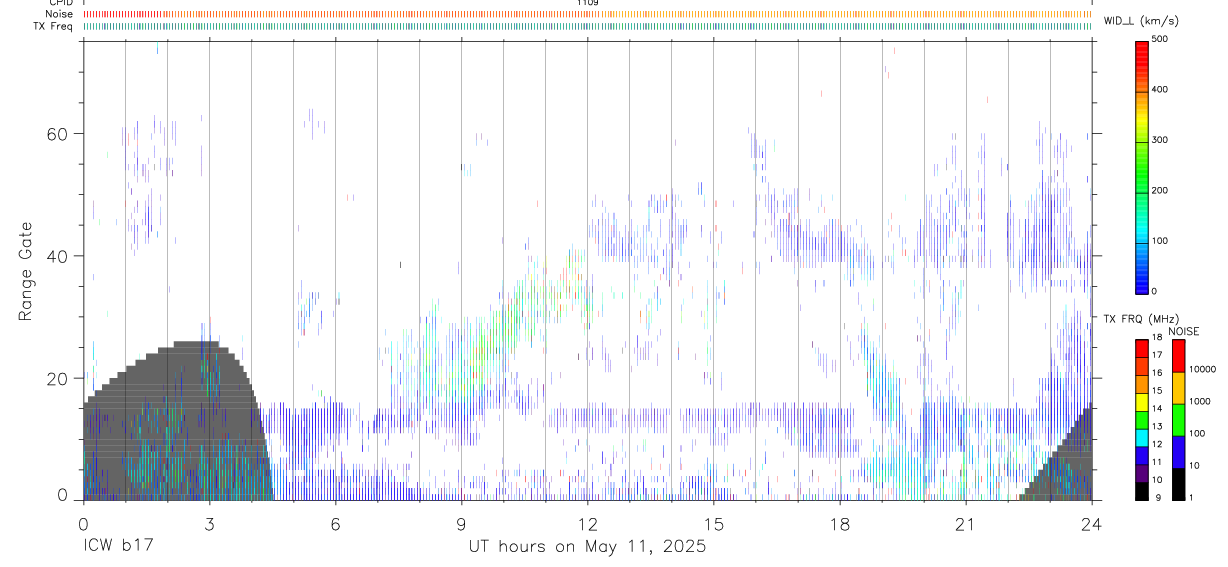This screenshot has width=1228, height=567.
Task: Click the 200 tick on the width colorbar
Action: (x=1160, y=190)
